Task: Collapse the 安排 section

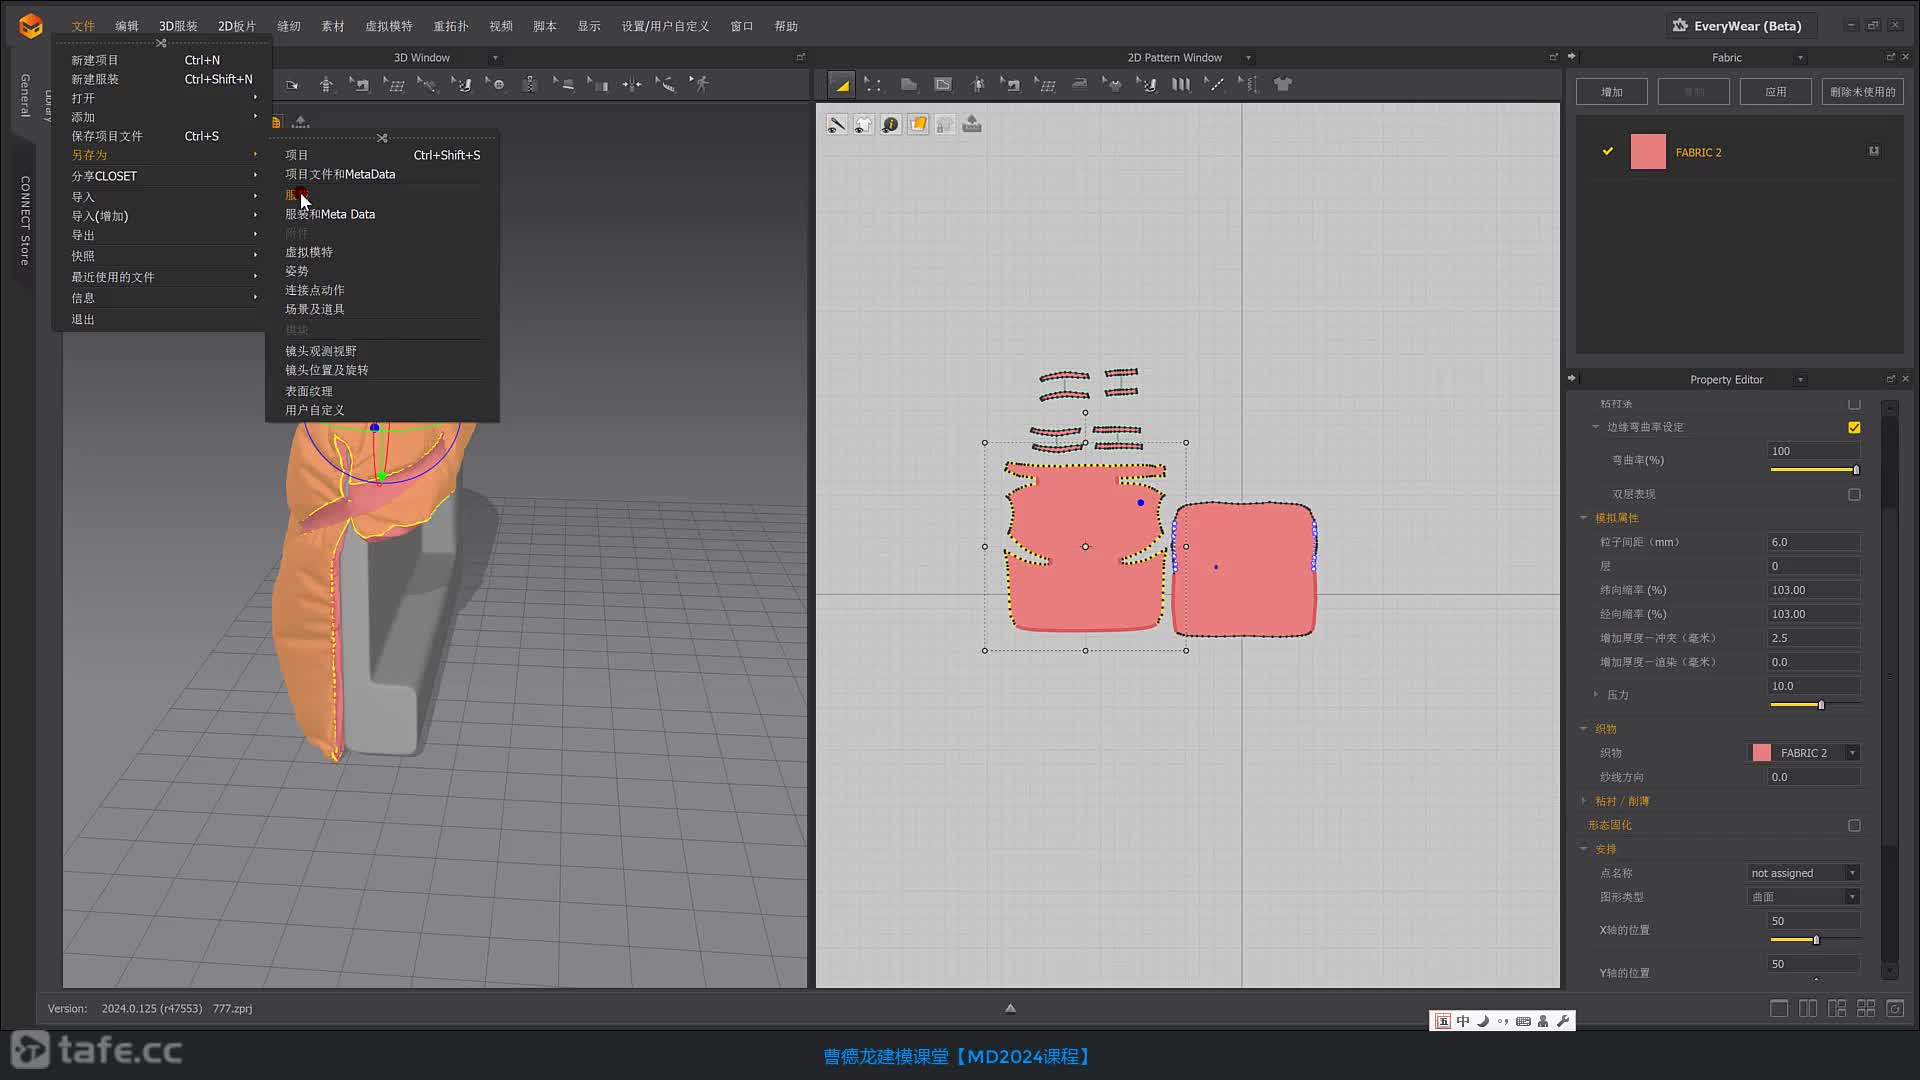Action: (1584, 849)
